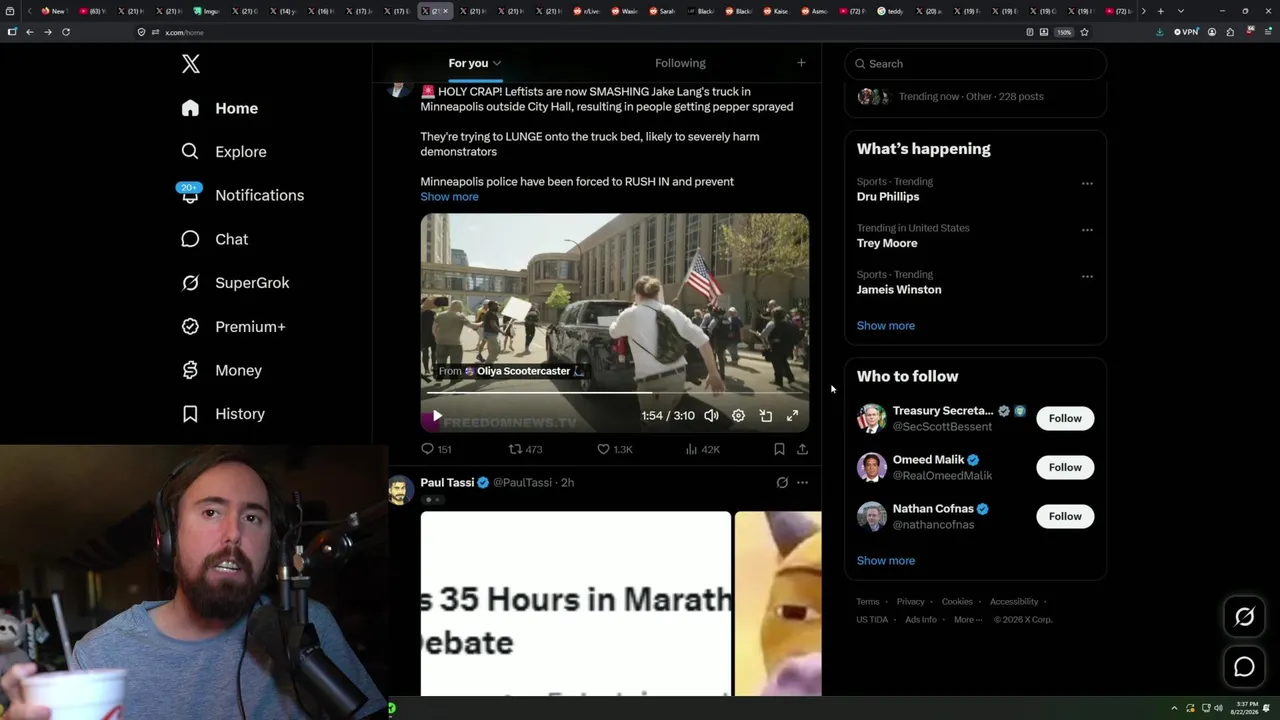This screenshot has height=720, width=1280.
Task: Go to Home in the sidebar
Action: pyautogui.click(x=220, y=108)
